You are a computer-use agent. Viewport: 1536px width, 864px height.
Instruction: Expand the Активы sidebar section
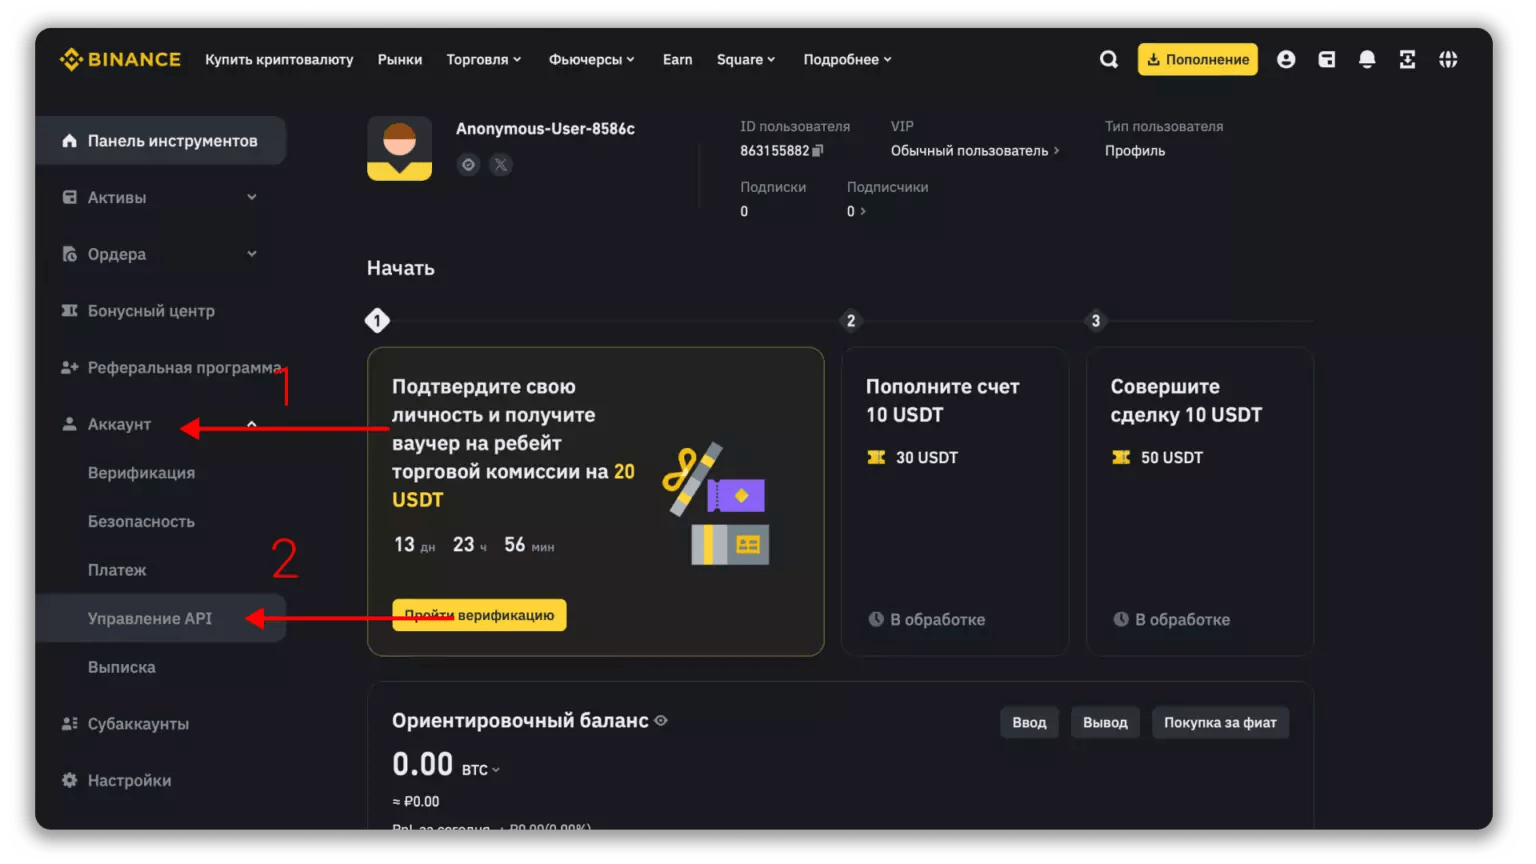point(252,197)
